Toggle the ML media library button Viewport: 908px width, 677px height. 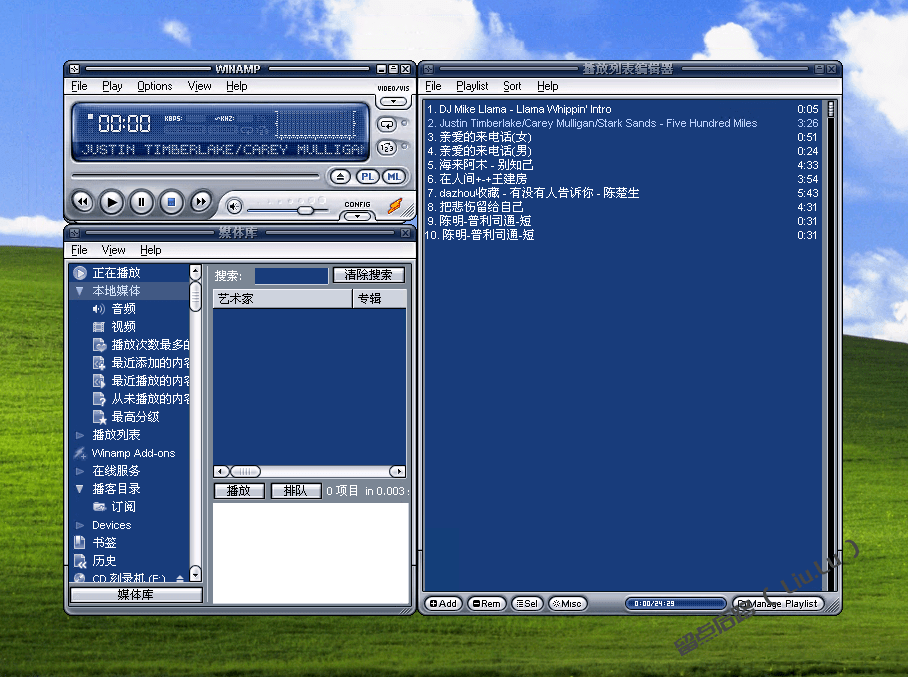click(394, 177)
